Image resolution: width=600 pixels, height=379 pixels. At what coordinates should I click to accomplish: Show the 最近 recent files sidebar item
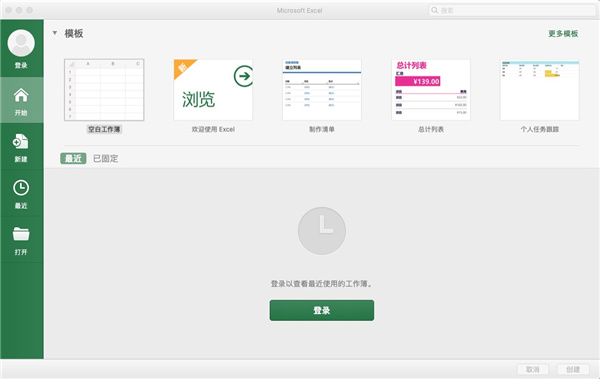pyautogui.click(x=21, y=194)
